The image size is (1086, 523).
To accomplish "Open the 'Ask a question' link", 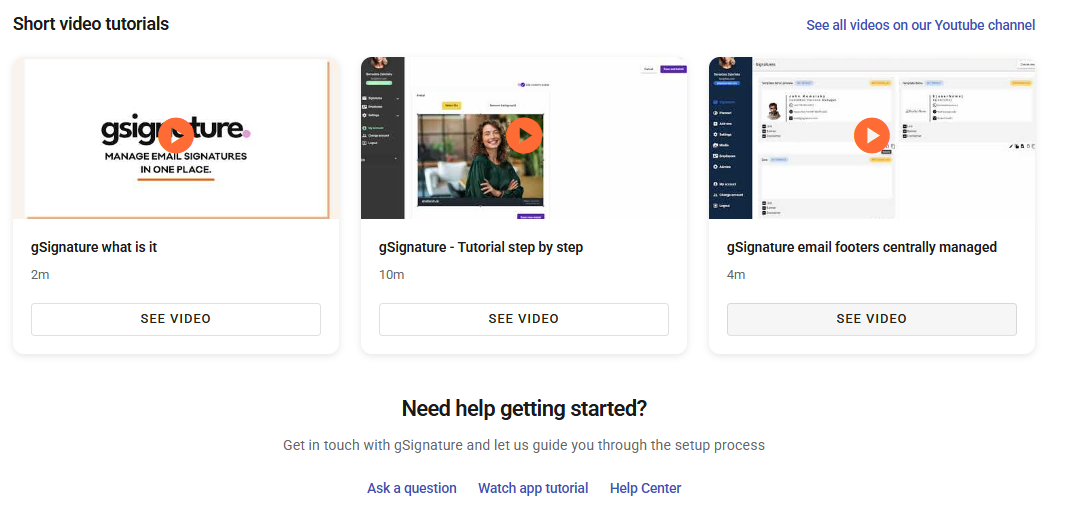I will pos(411,488).
